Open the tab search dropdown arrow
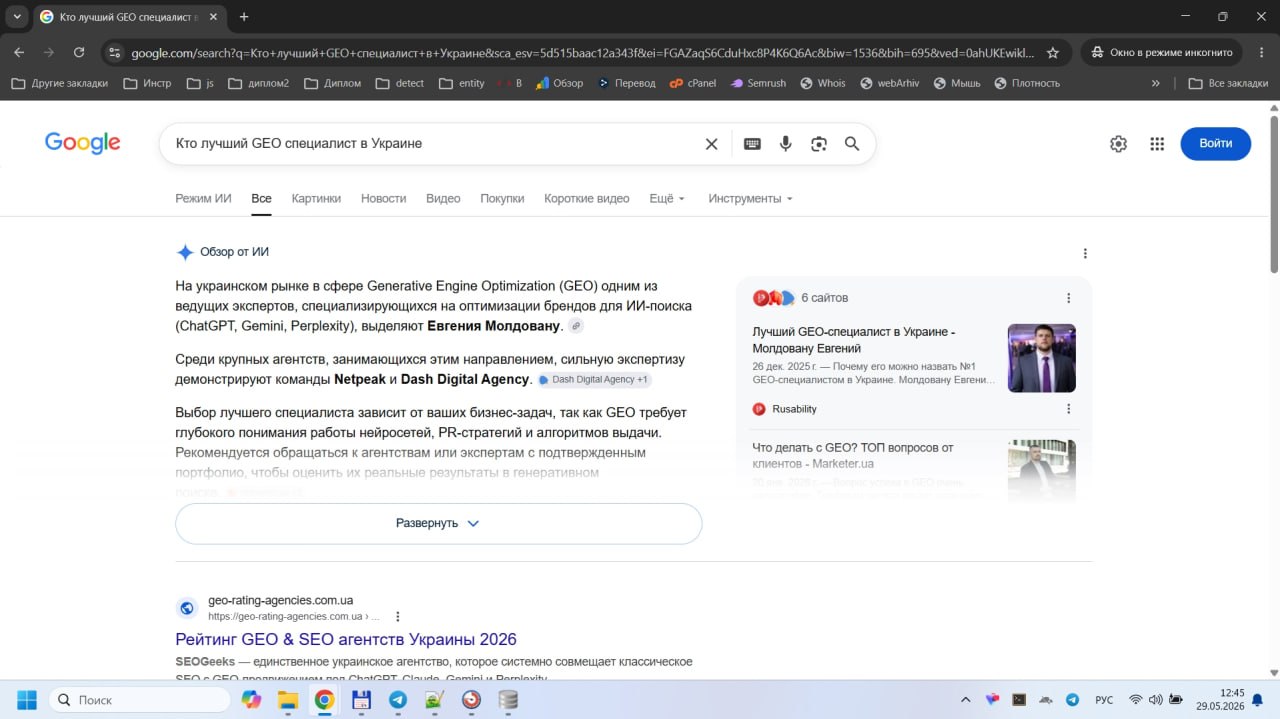The height and width of the screenshot is (719, 1280). click(x=17, y=17)
